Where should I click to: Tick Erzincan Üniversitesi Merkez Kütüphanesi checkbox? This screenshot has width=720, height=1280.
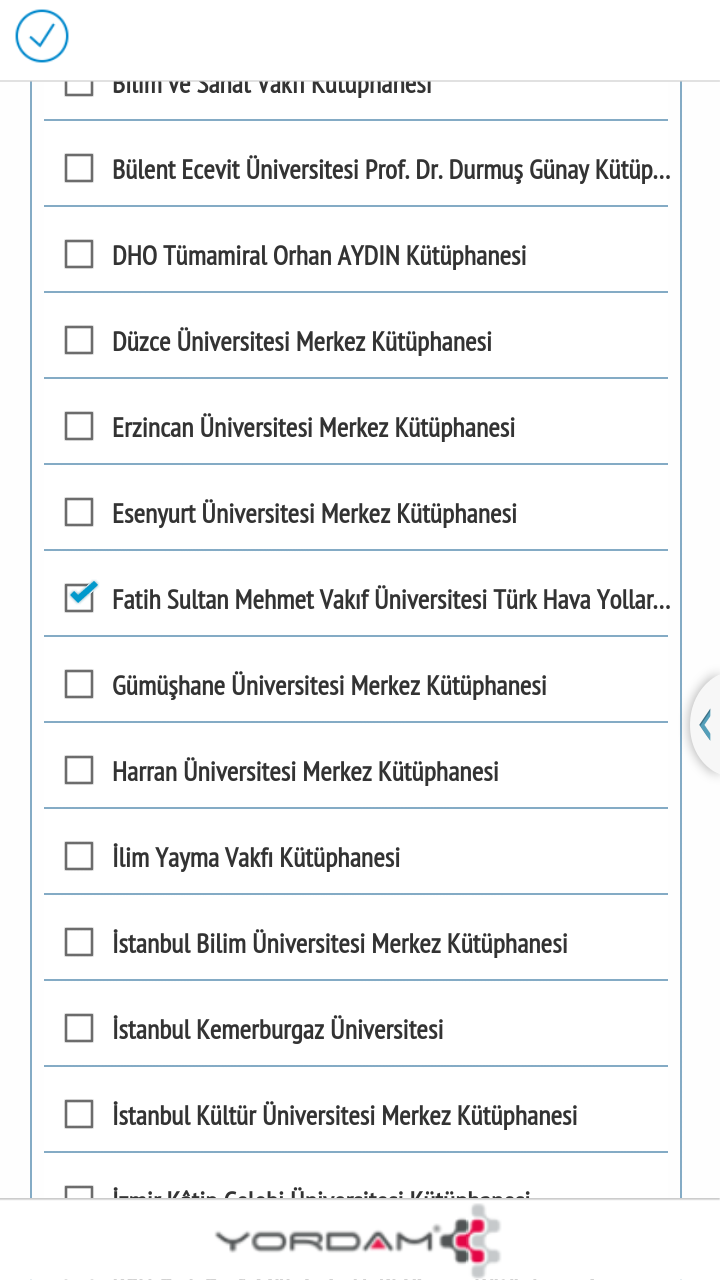pyautogui.click(x=79, y=427)
